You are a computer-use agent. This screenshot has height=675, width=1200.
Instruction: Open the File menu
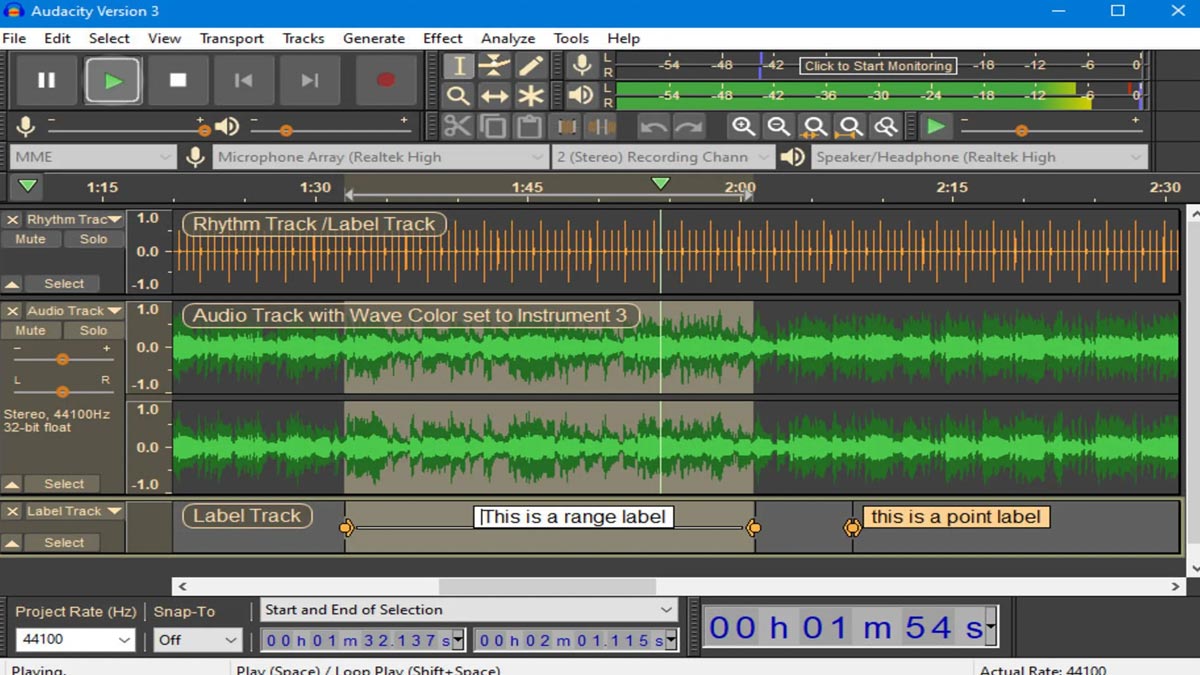pyautogui.click(x=14, y=38)
